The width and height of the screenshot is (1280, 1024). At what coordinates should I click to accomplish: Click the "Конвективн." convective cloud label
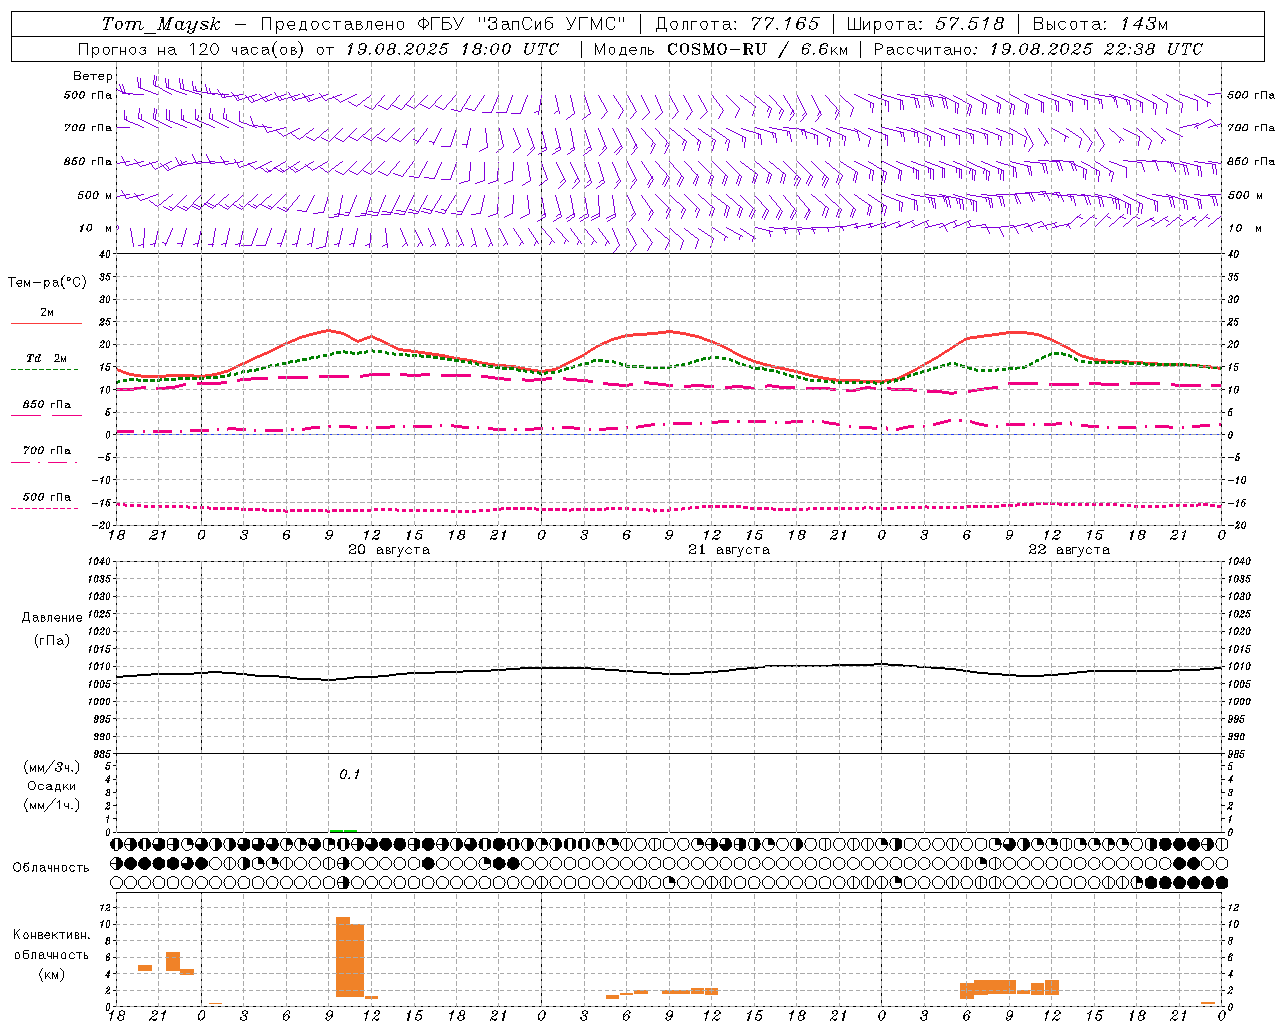coord(52,935)
